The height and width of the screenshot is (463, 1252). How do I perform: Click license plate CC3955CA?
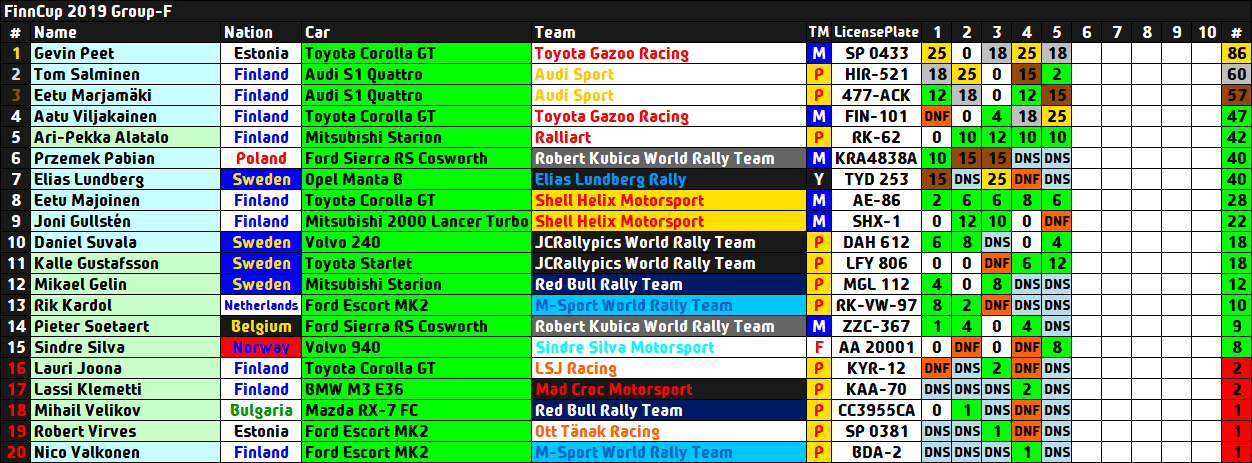(x=876, y=410)
